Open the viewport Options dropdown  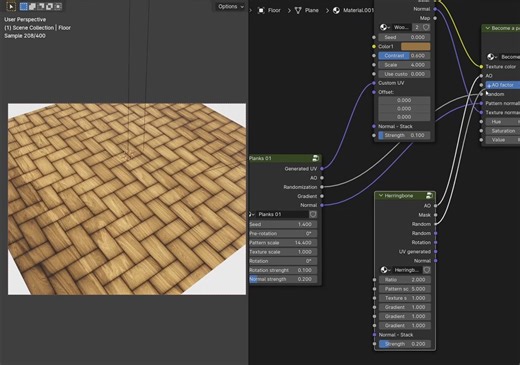(x=231, y=6)
